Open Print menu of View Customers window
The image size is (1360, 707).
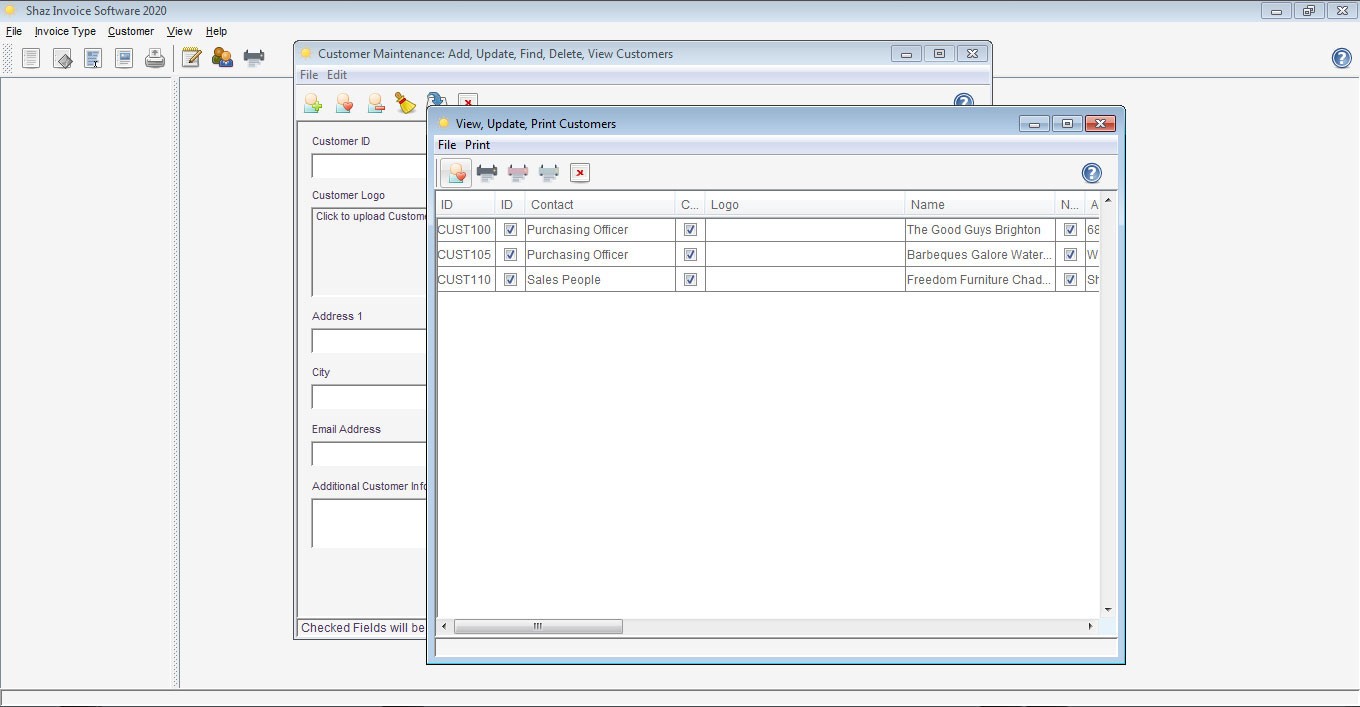[x=477, y=145]
